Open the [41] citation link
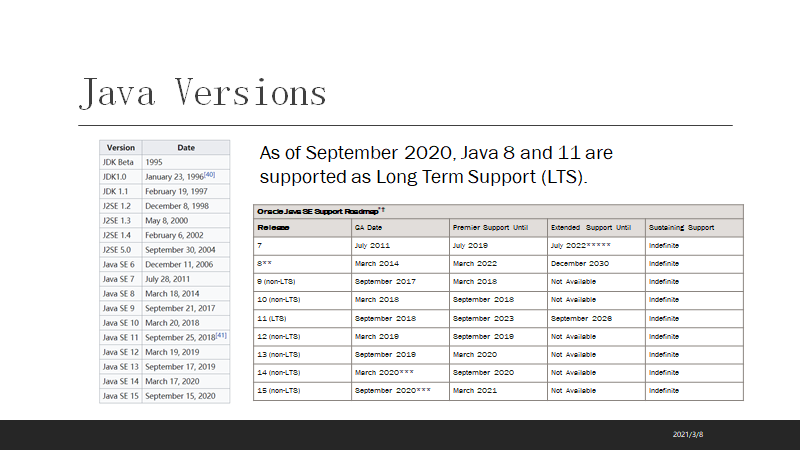Image resolution: width=800 pixels, height=450 pixels. pos(221,335)
